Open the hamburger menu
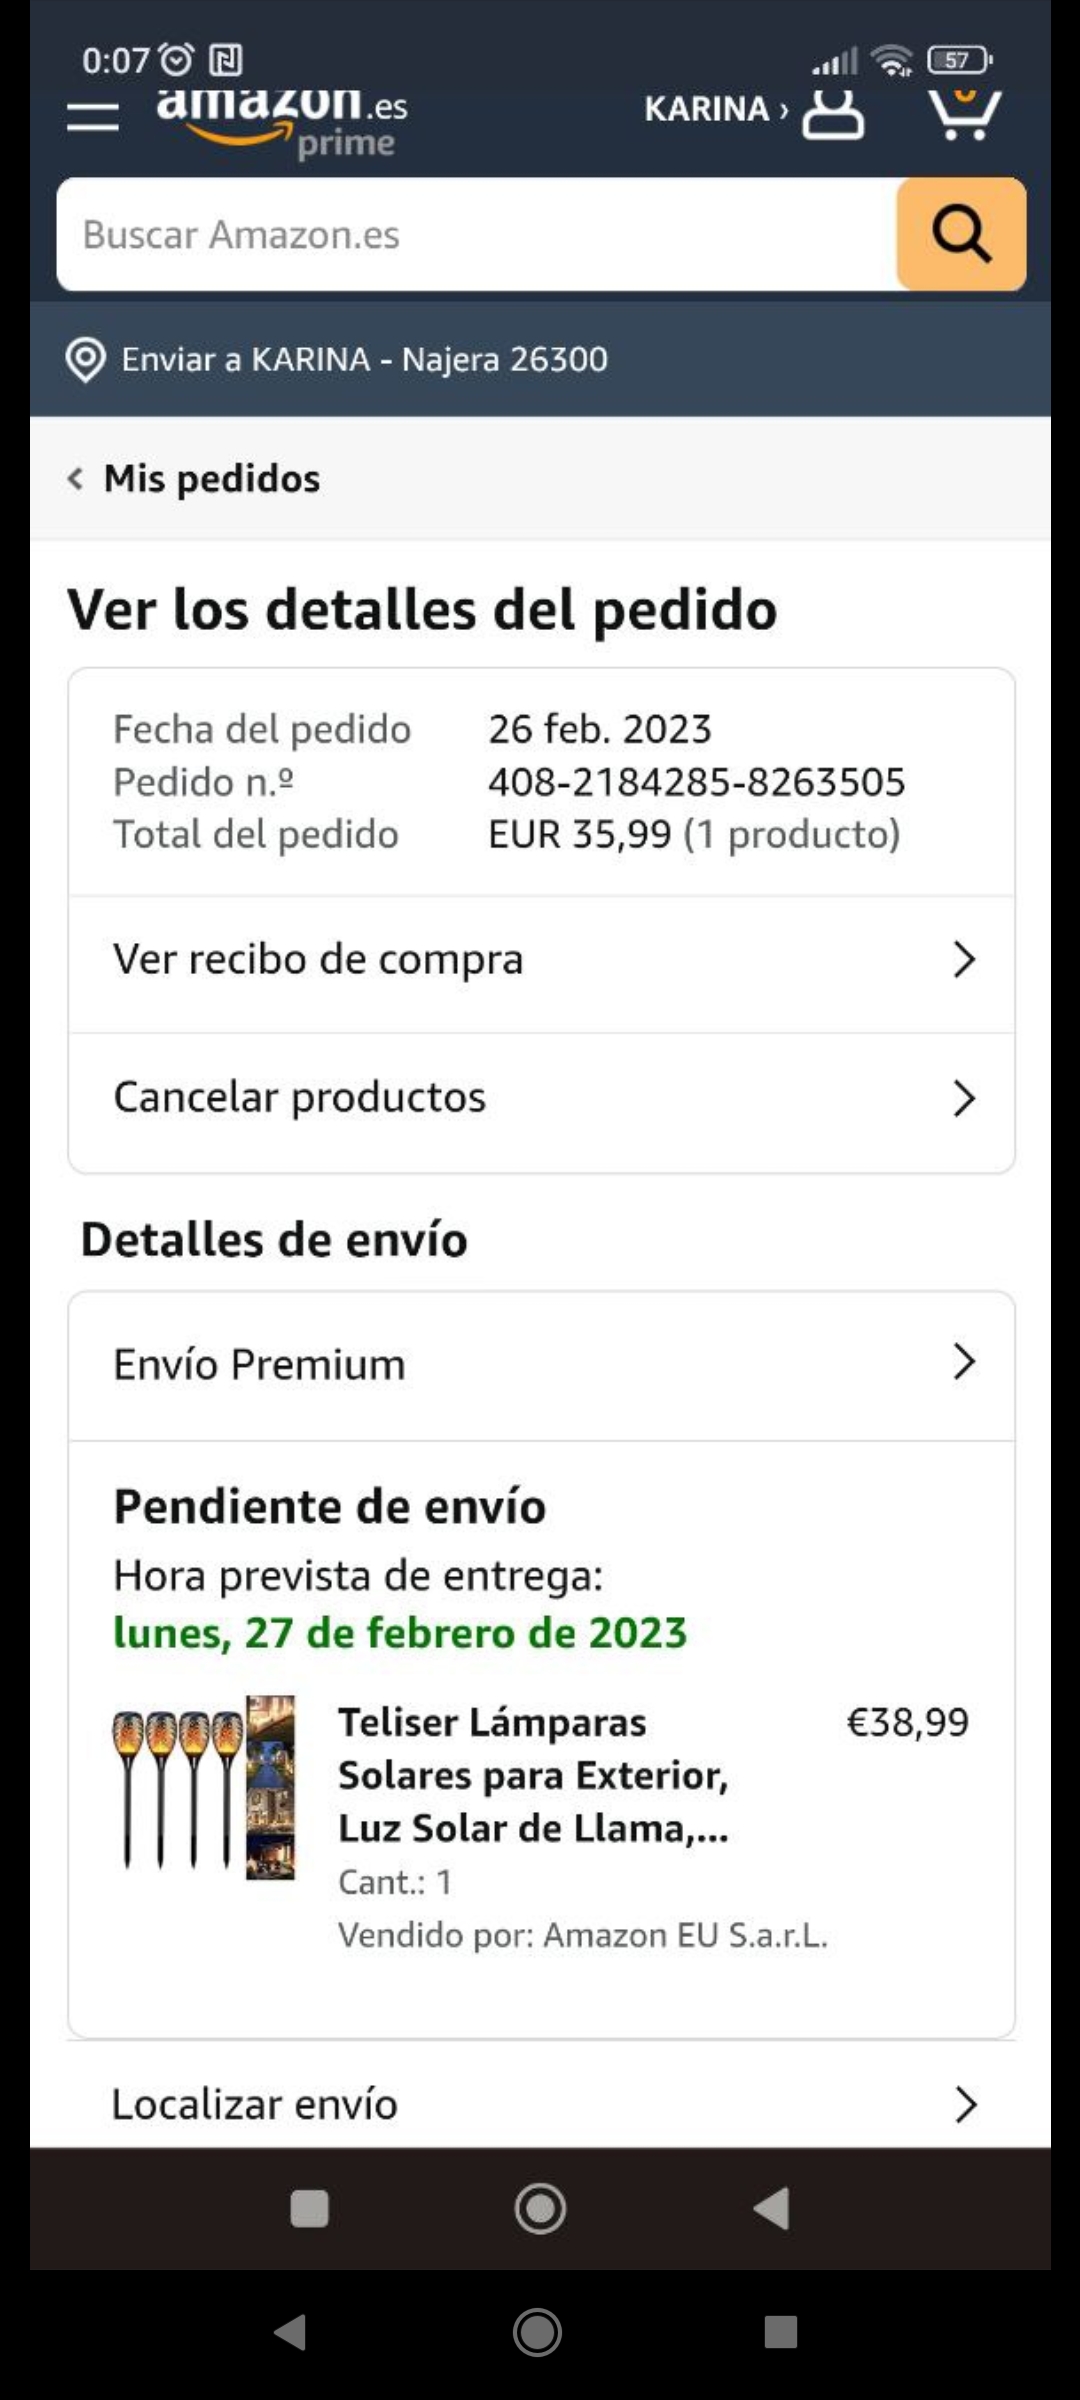Screen dimensions: 1080x2400 pos(92,116)
